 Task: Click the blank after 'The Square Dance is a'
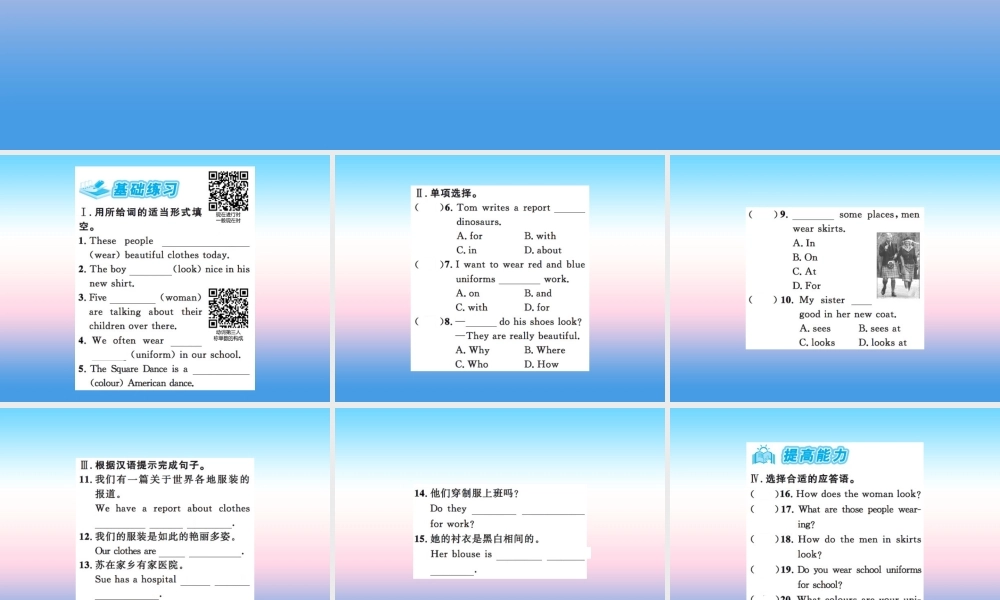coord(221,369)
